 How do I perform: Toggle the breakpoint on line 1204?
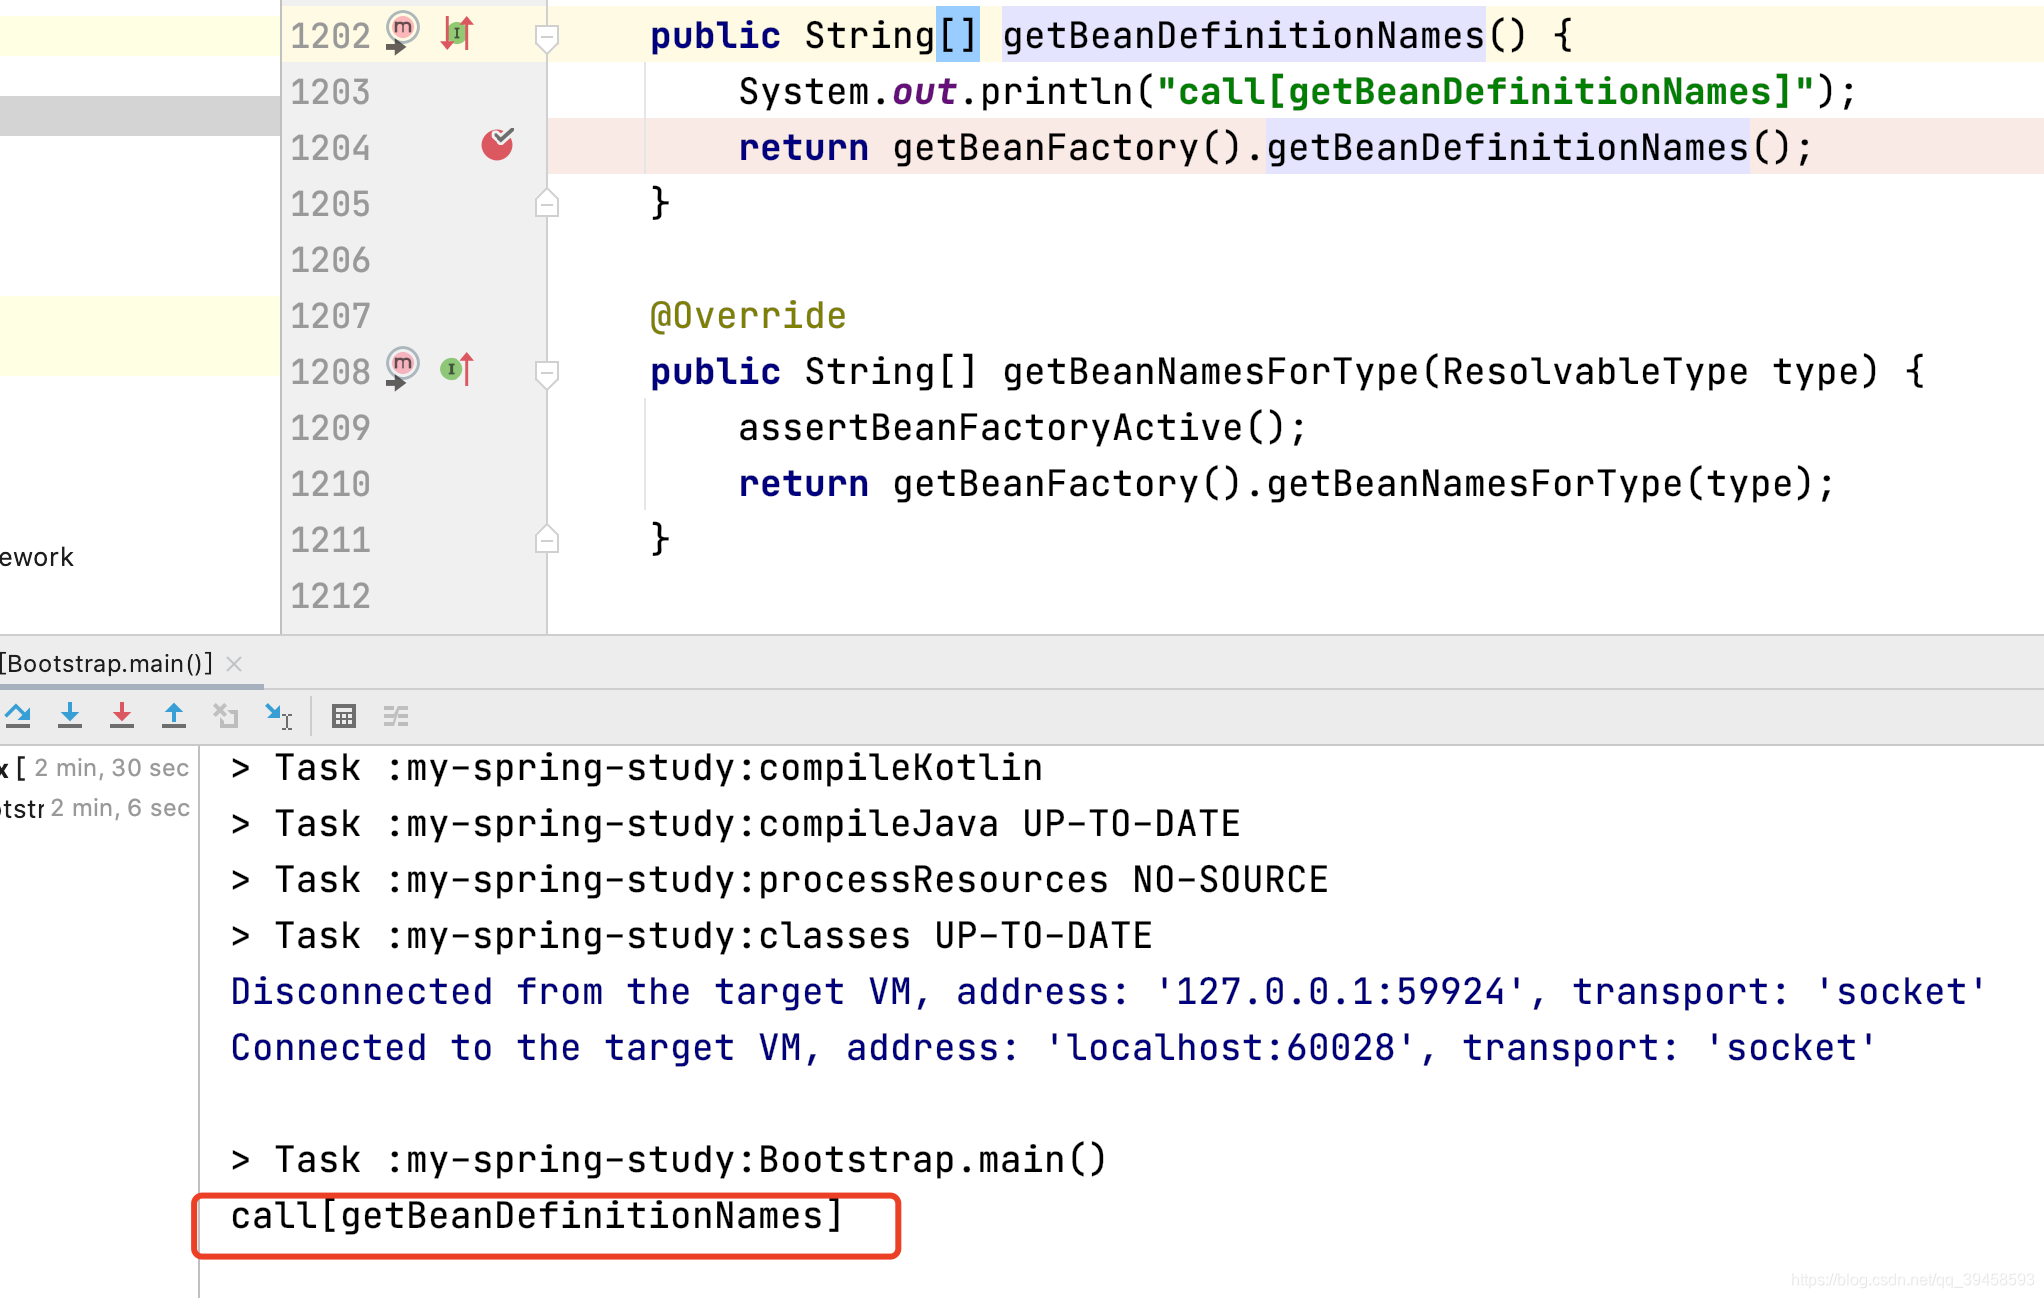pyautogui.click(x=497, y=146)
